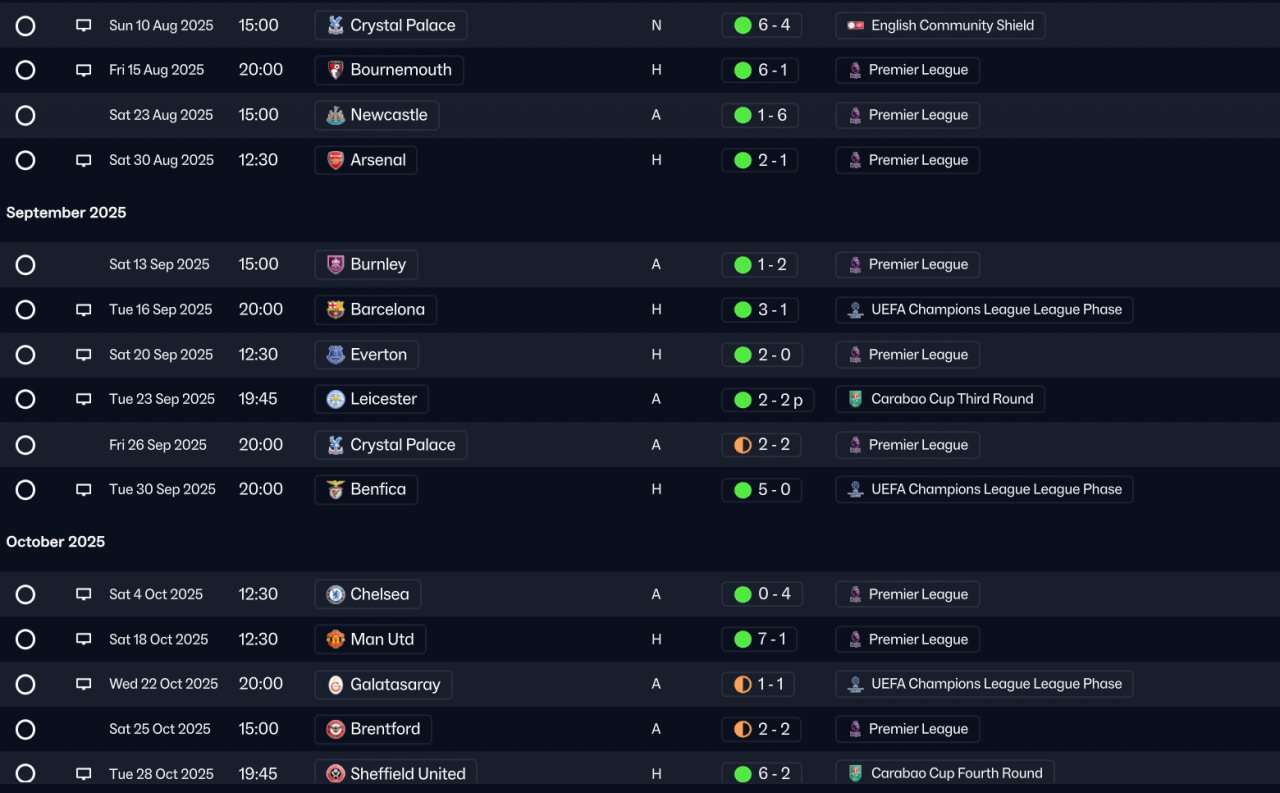Click the Benfica club crest icon
1280x793 pixels.
(x=336, y=490)
